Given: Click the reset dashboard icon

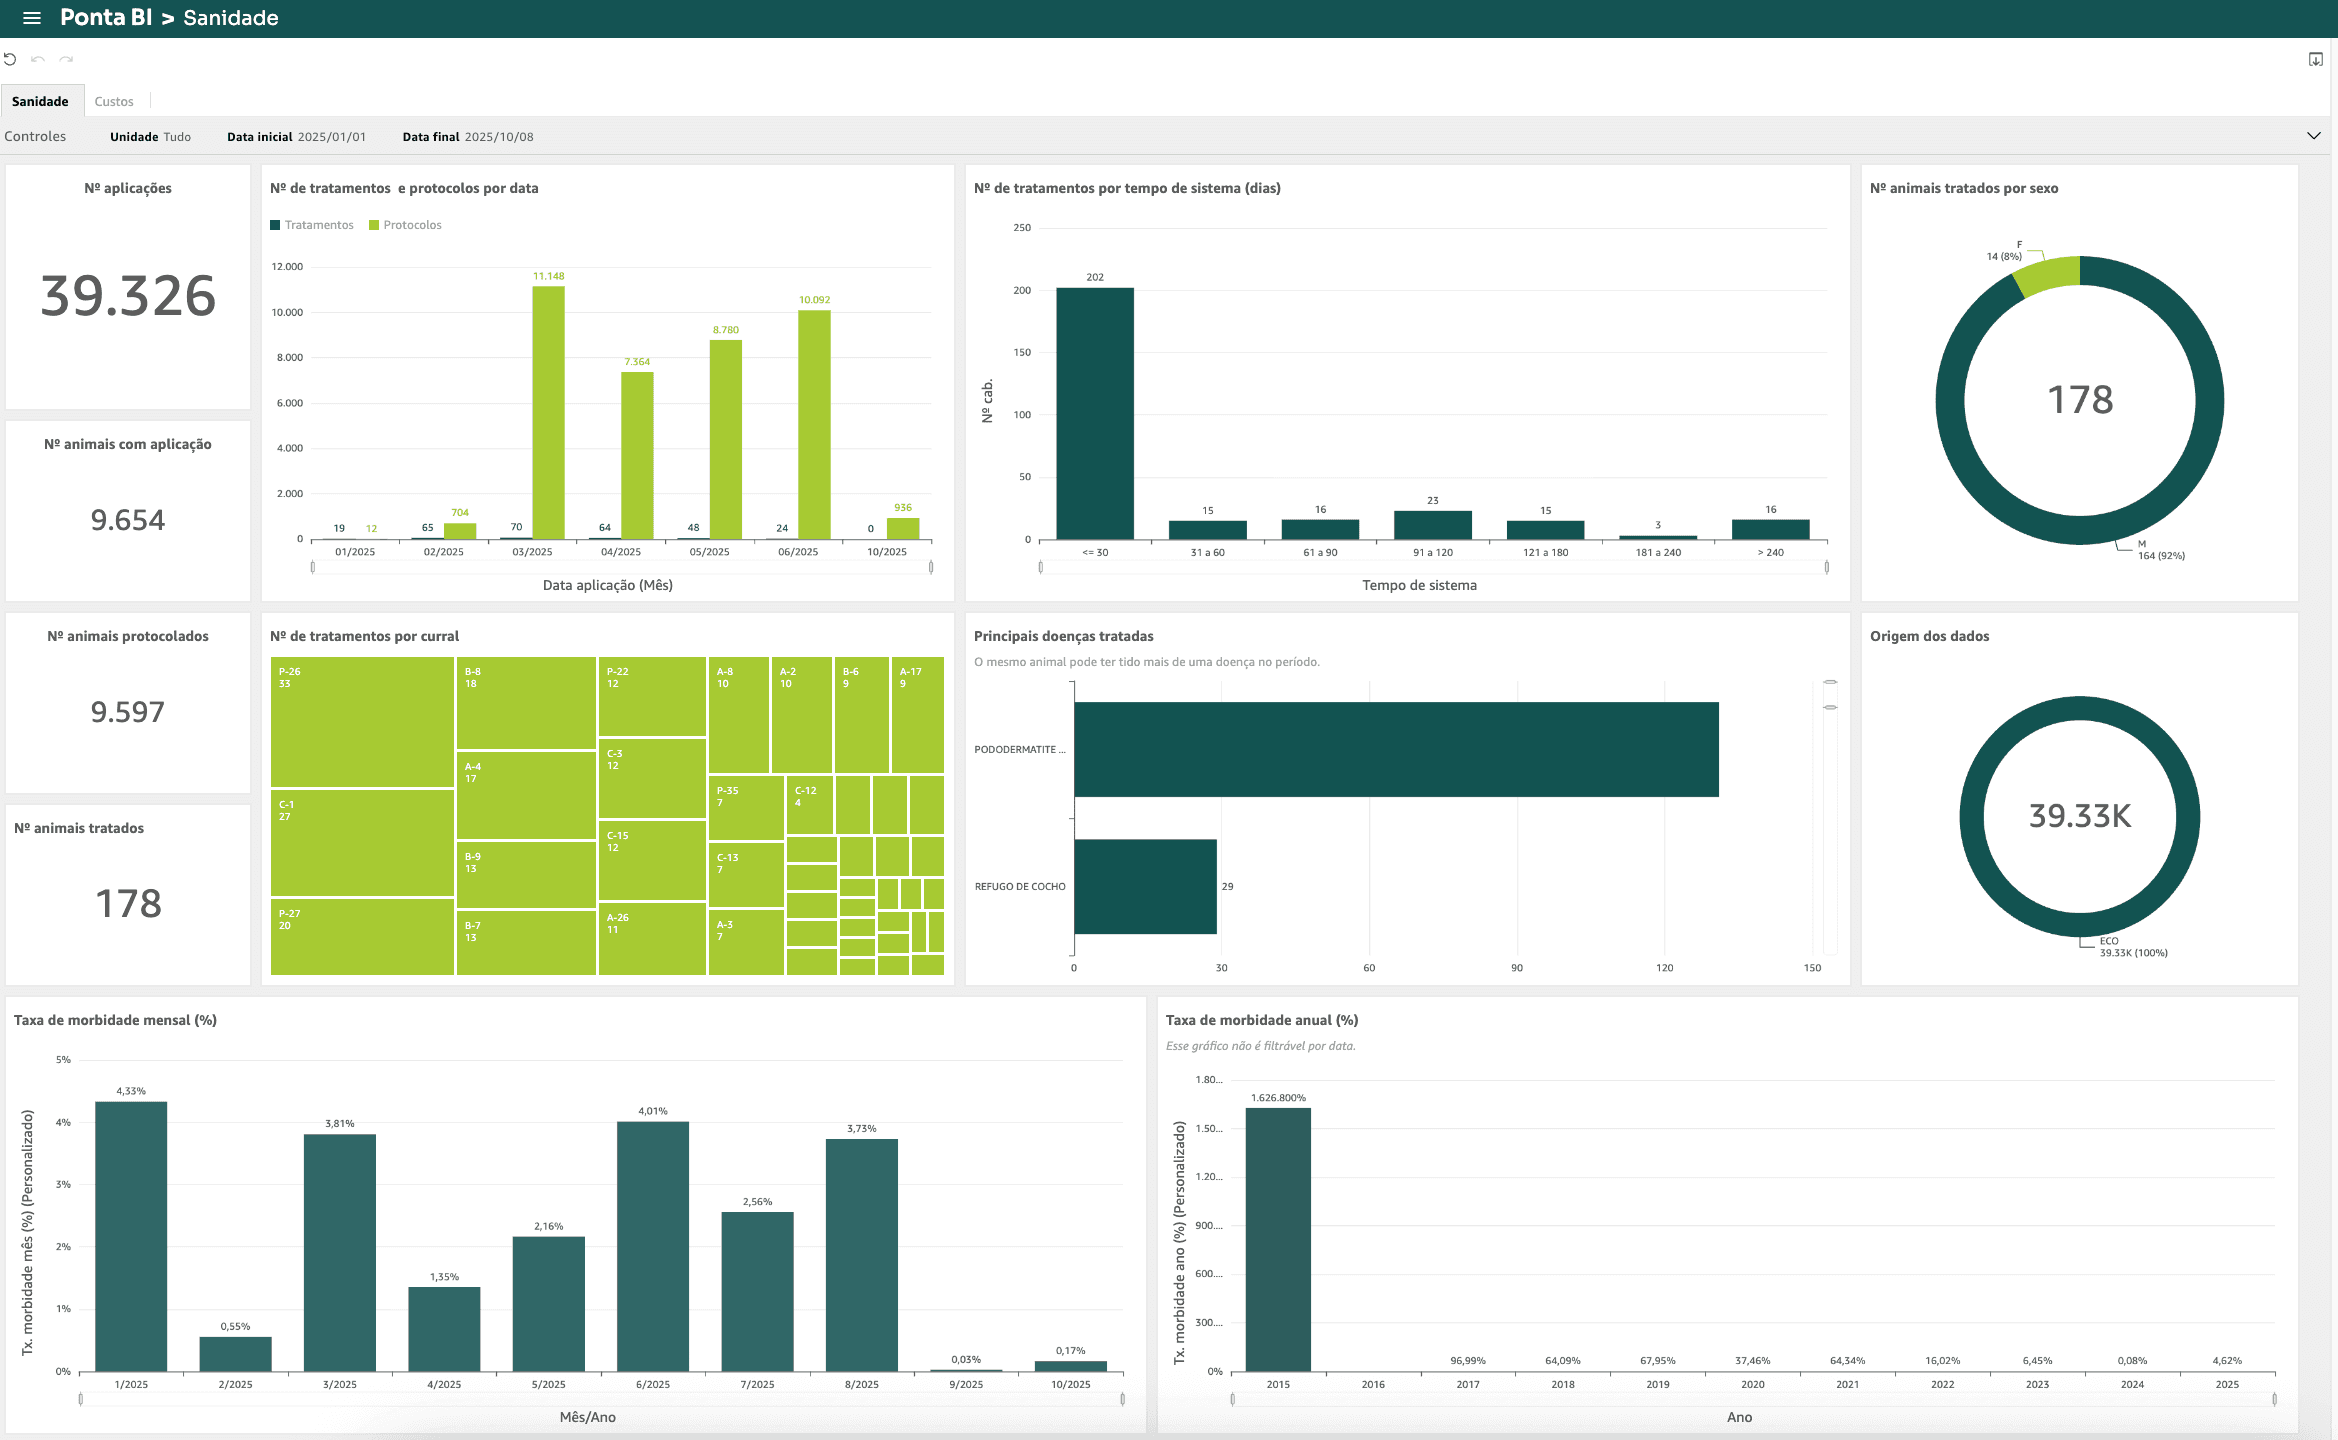Looking at the screenshot, I should (x=10, y=59).
